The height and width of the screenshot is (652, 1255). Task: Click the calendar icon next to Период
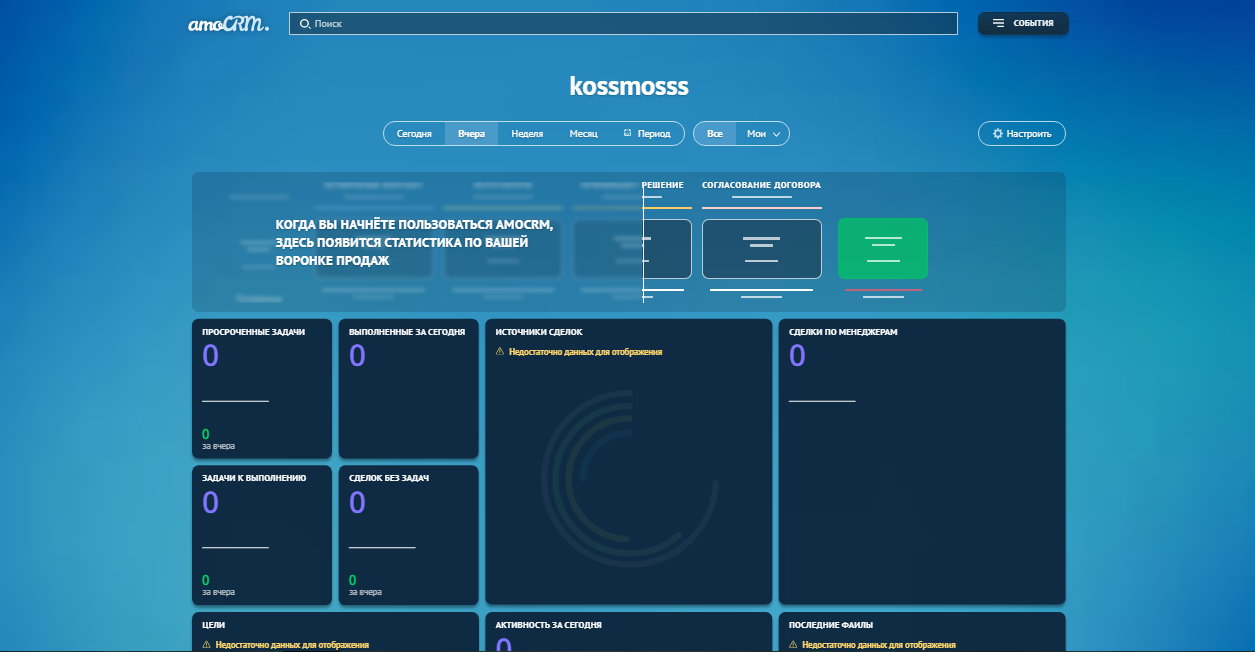627,133
